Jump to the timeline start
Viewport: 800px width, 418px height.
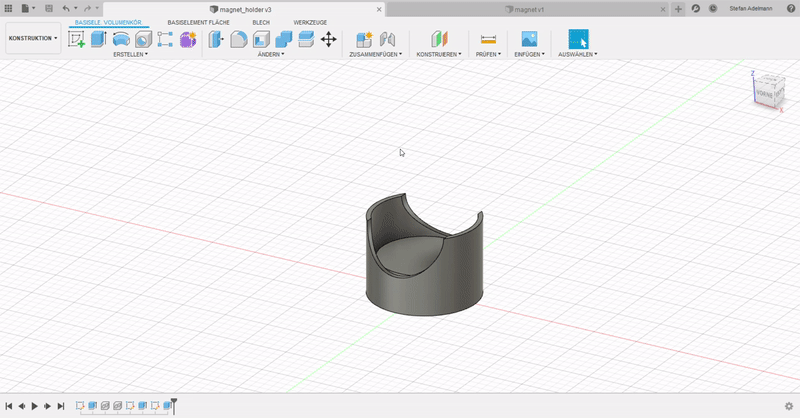click(9, 406)
